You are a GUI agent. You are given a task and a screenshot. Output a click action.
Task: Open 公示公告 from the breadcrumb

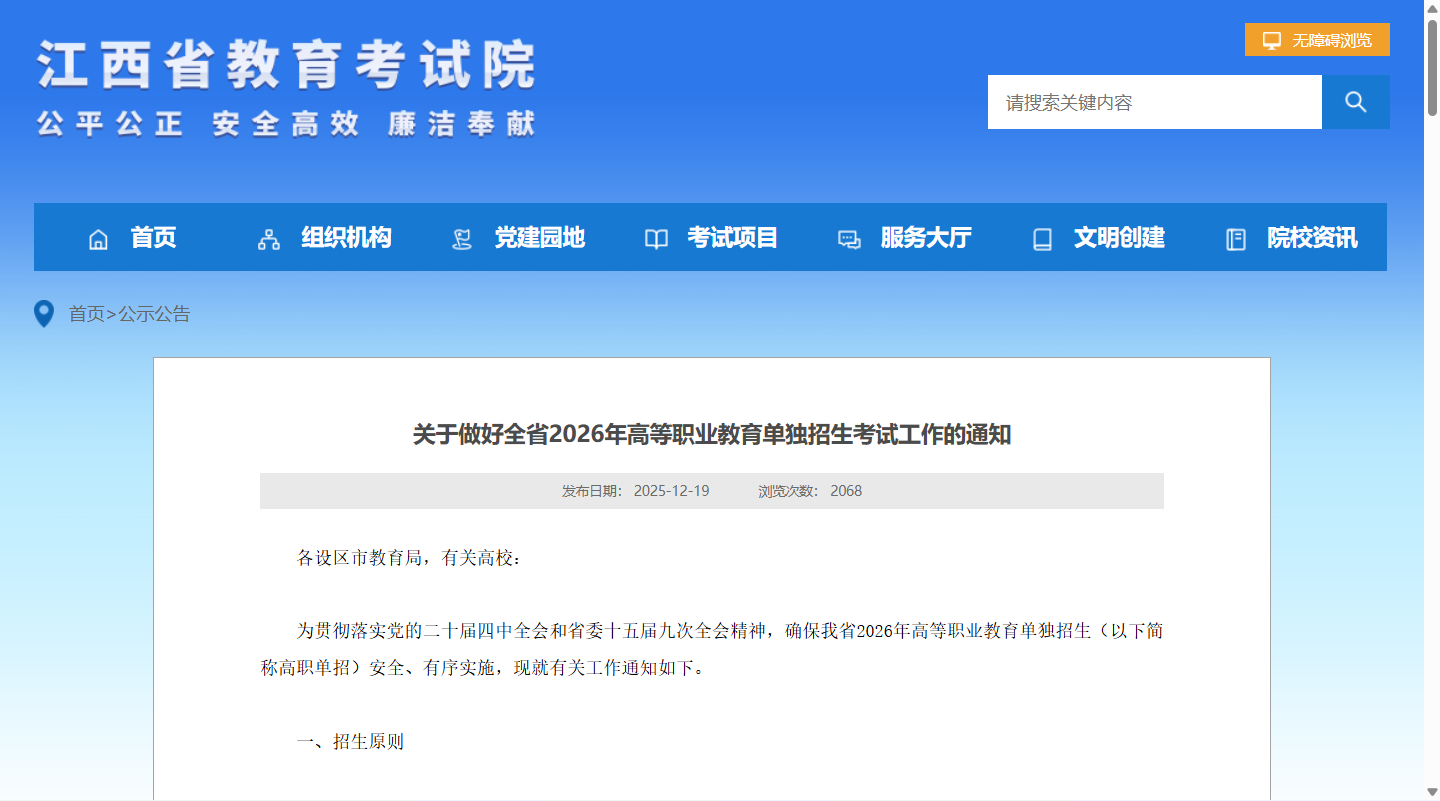tap(155, 314)
